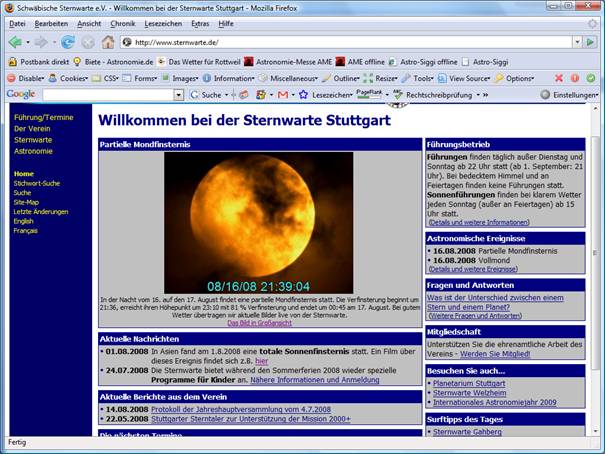Click the Werden Sie Mitglied! link

(x=495, y=354)
